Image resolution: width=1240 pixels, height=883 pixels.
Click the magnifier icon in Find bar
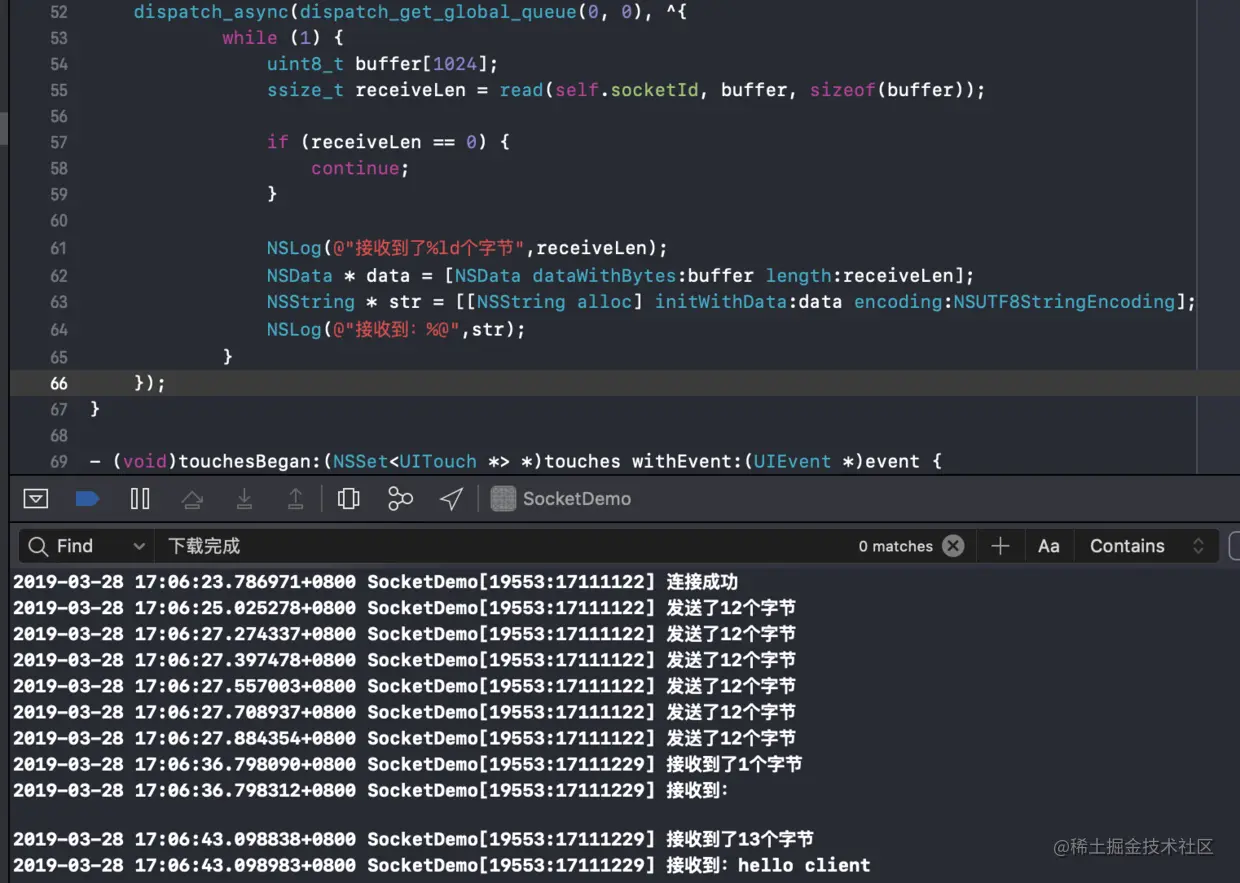[38, 546]
